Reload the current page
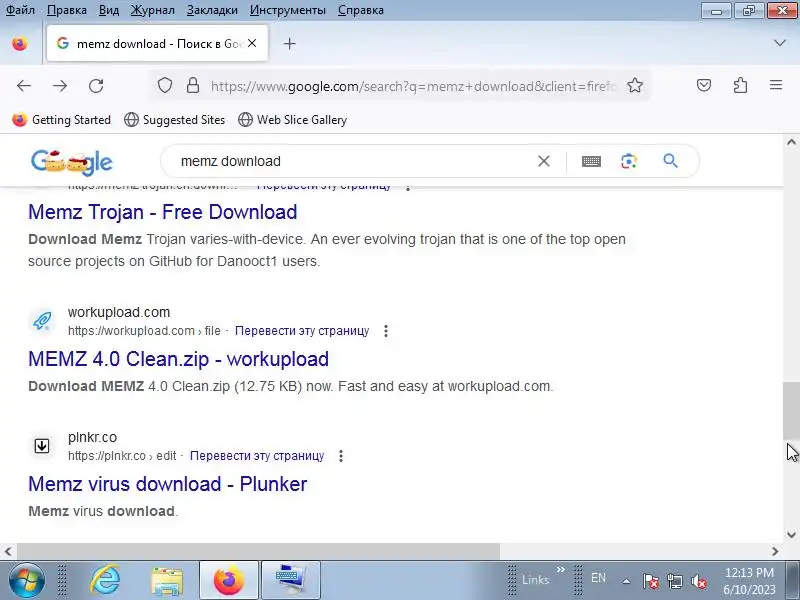 tap(96, 86)
